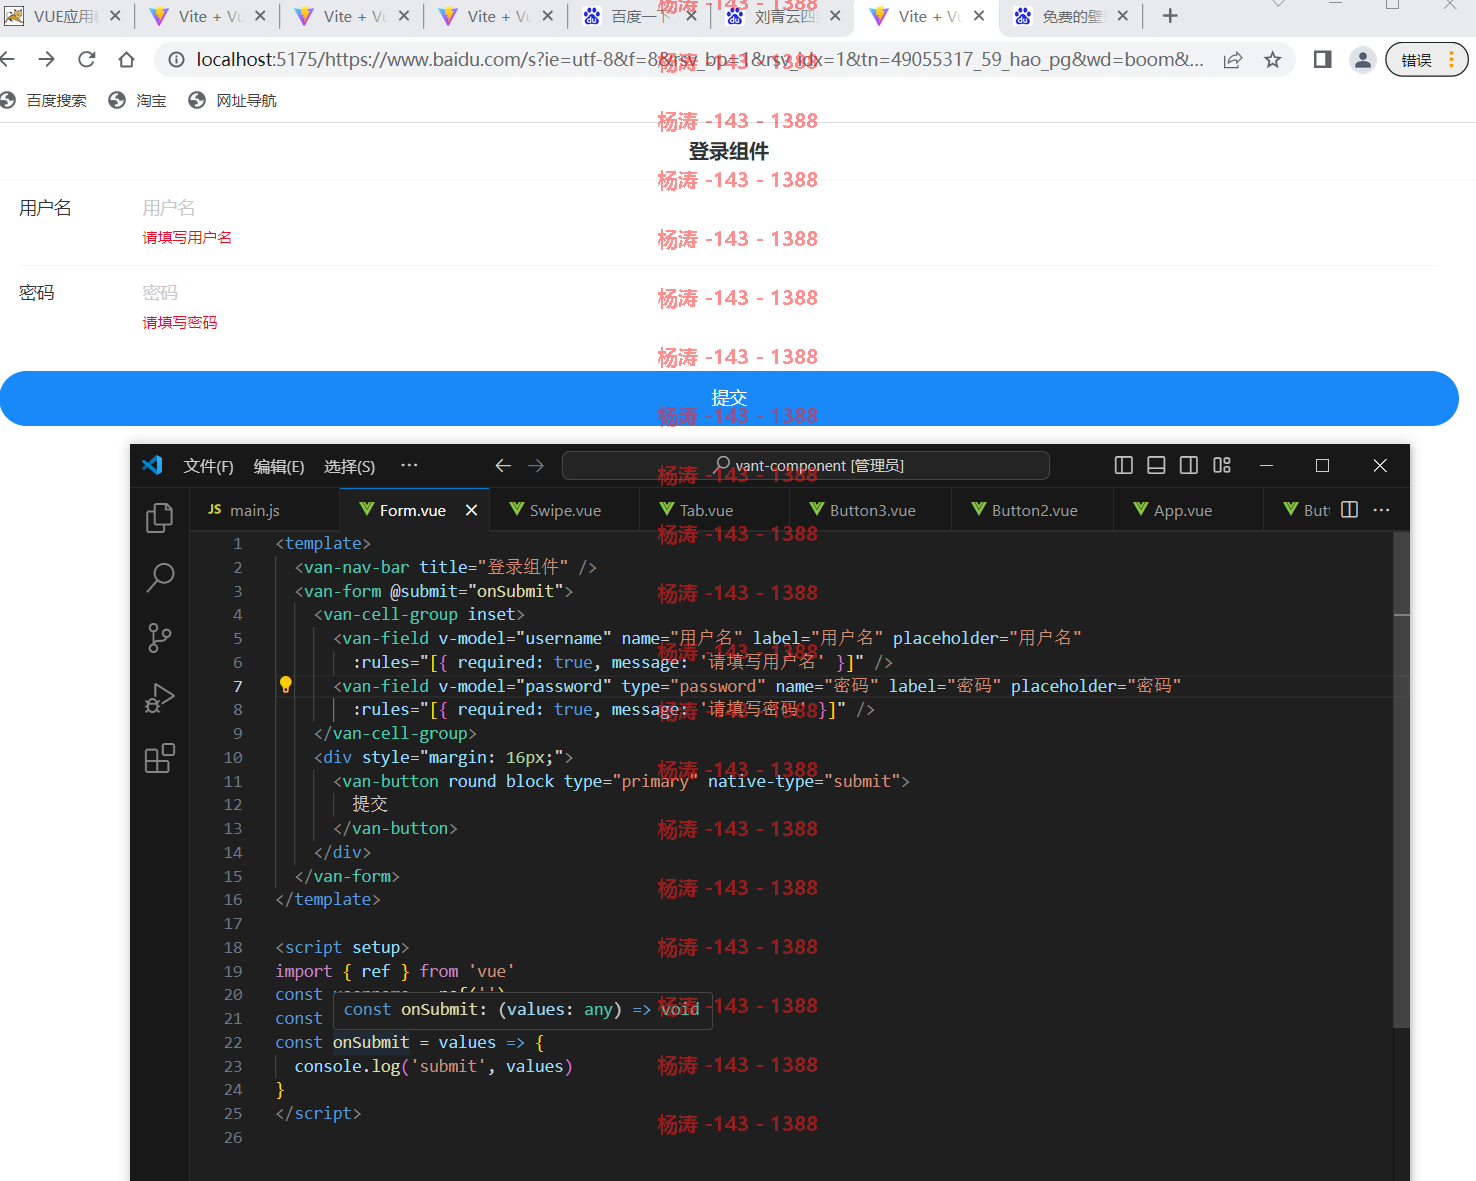
Task: Click the onSubmit identifier on line 22
Action: (x=371, y=1042)
